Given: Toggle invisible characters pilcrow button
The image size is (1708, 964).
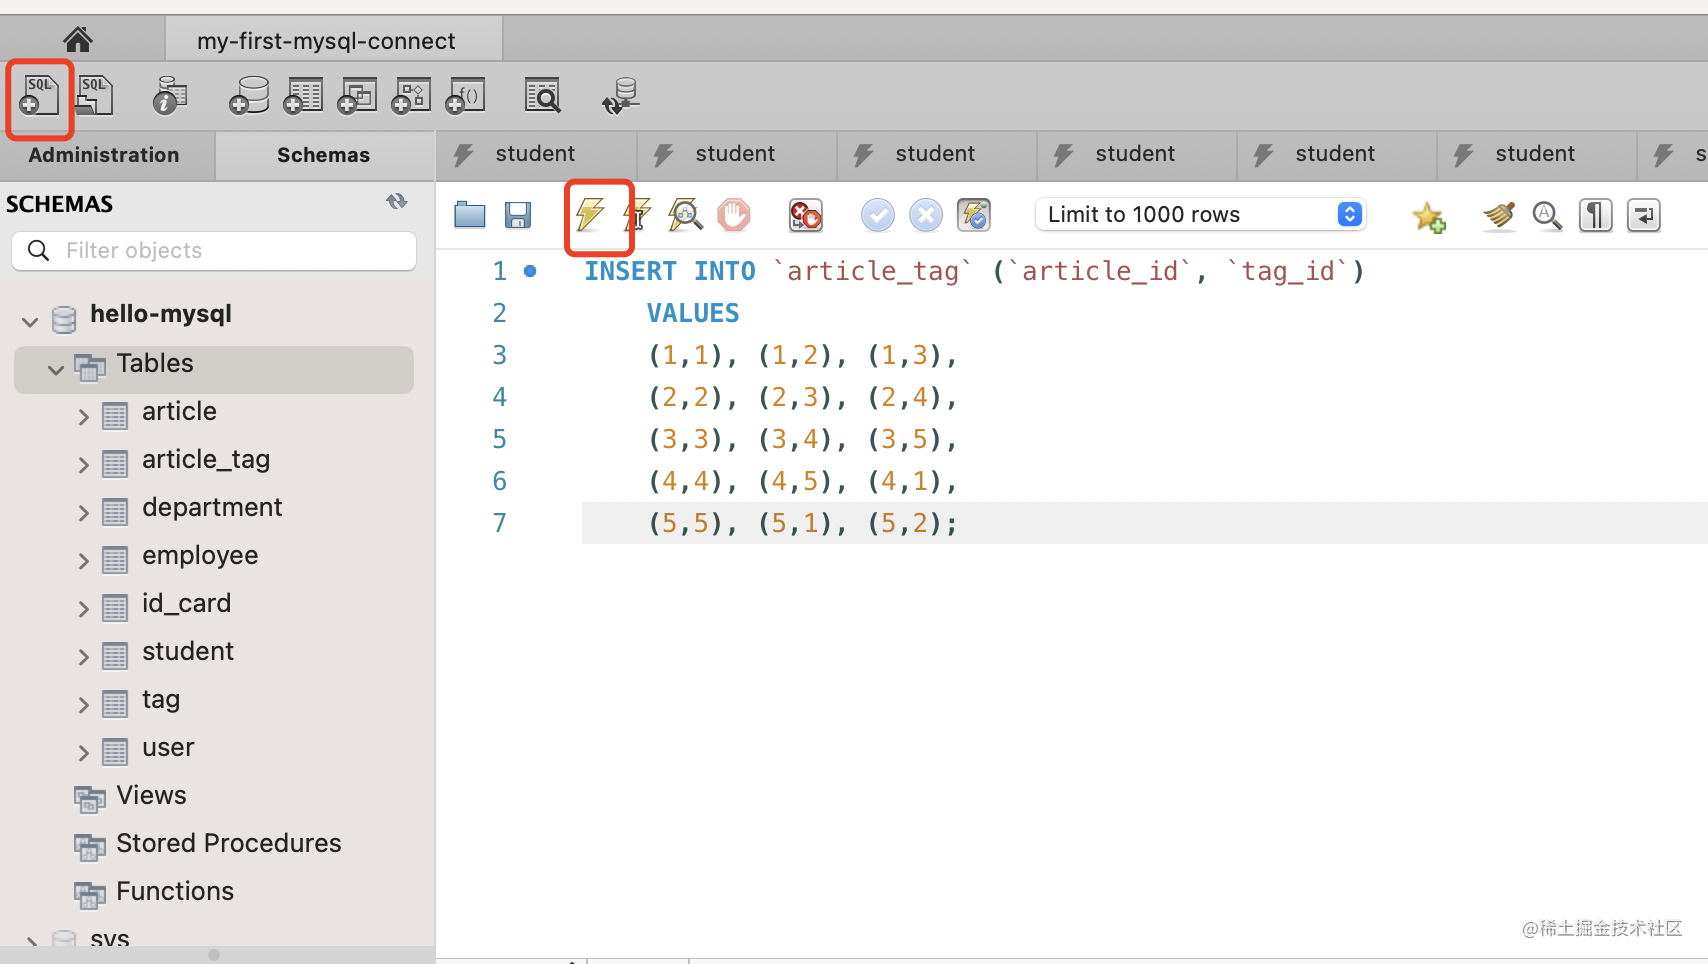Looking at the screenshot, I should 1595,215.
